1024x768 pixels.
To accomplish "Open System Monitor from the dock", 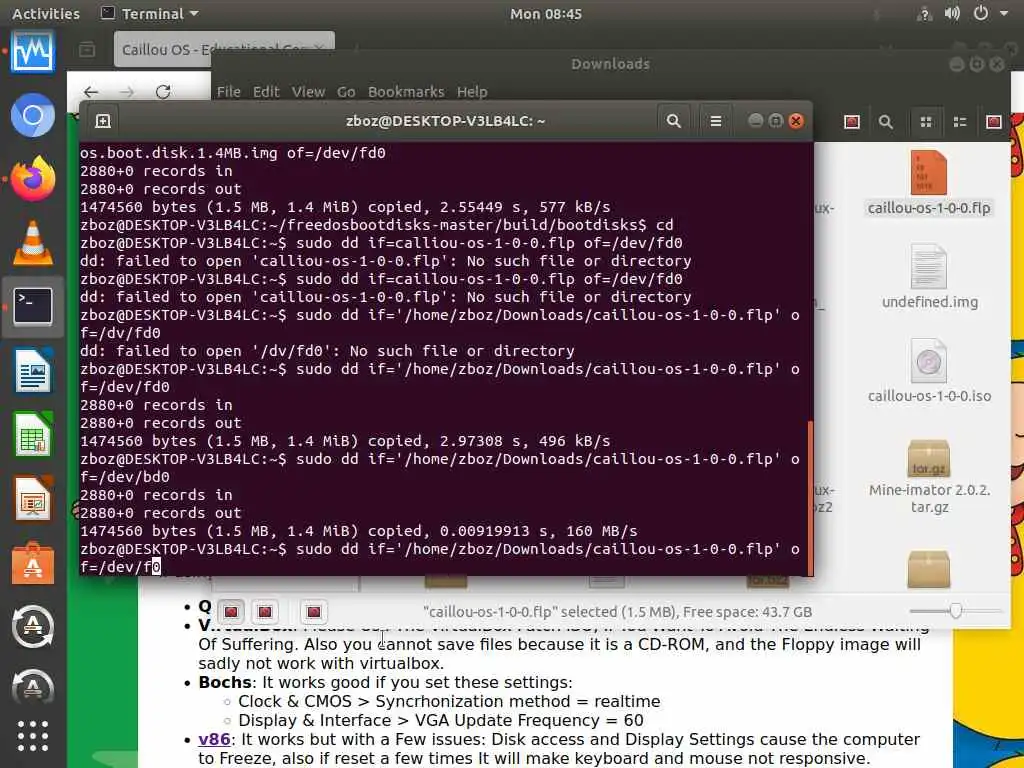I will point(33,52).
